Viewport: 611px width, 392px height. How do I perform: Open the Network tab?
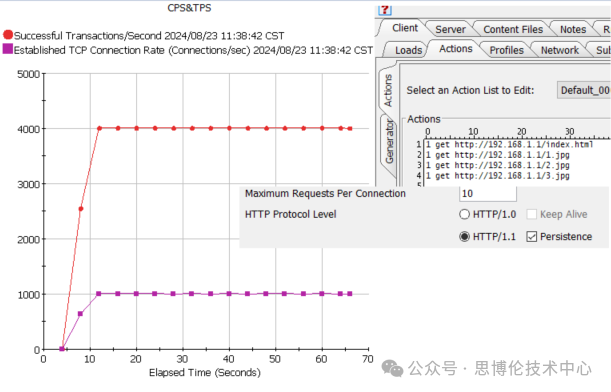pyautogui.click(x=560, y=50)
